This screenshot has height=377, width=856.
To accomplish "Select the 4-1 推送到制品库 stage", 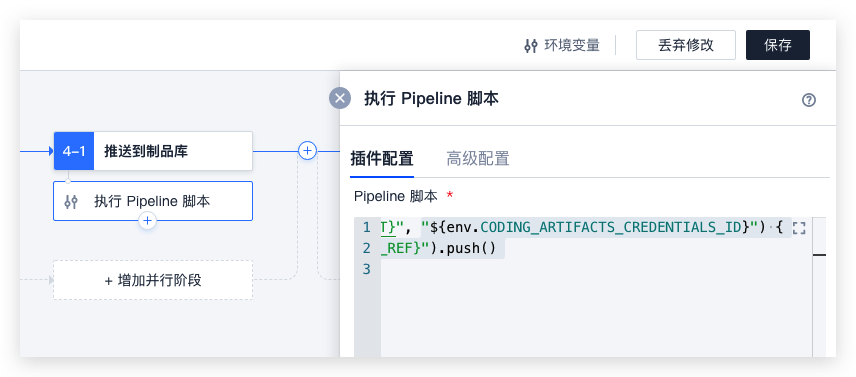I will point(153,151).
